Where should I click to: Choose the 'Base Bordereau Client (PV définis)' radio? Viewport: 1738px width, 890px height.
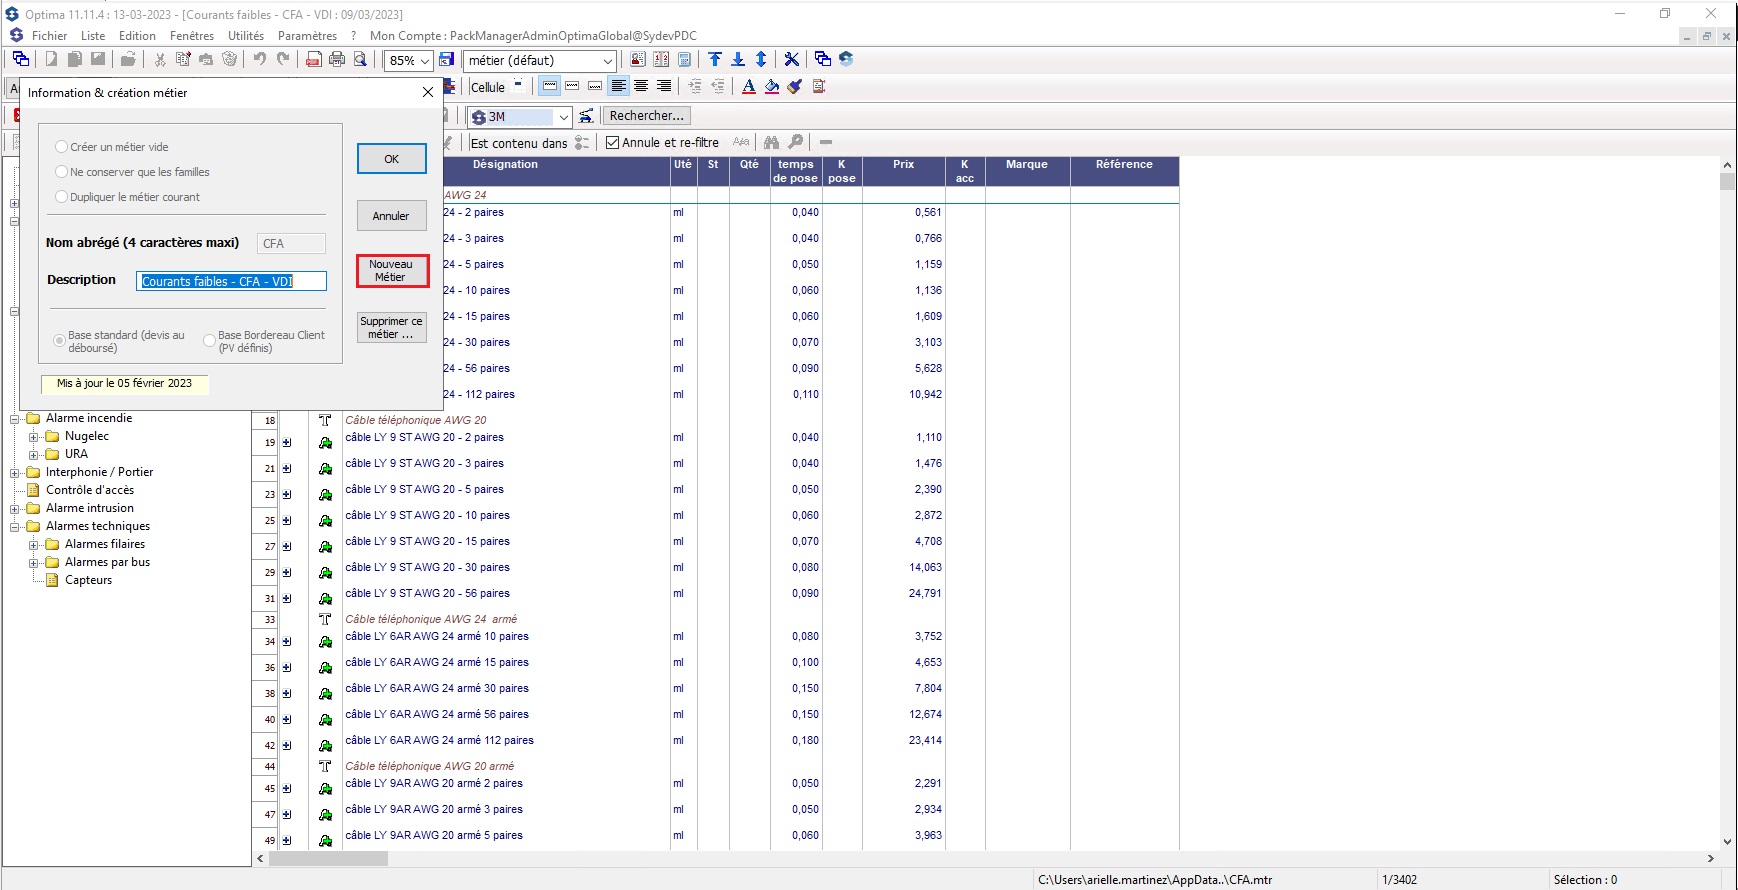coord(209,341)
